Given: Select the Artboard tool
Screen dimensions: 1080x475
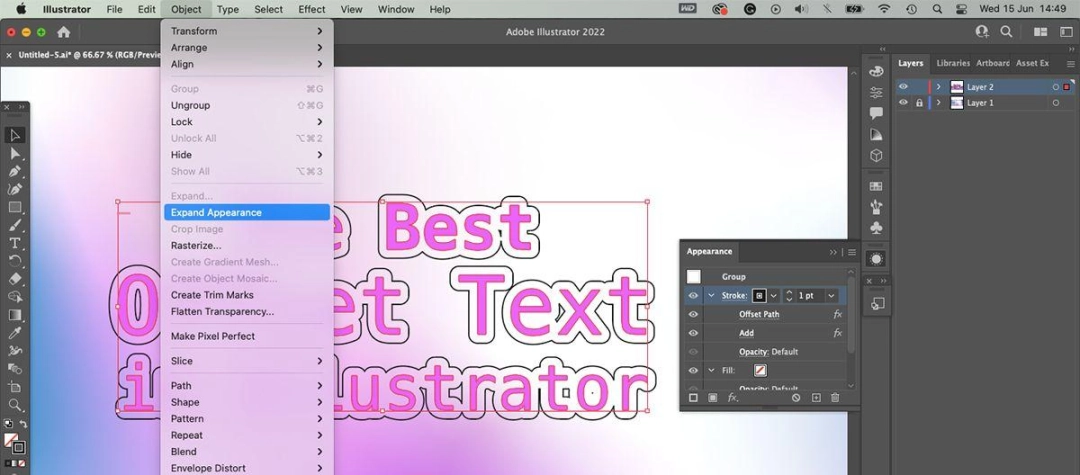Looking at the screenshot, I should [14, 387].
